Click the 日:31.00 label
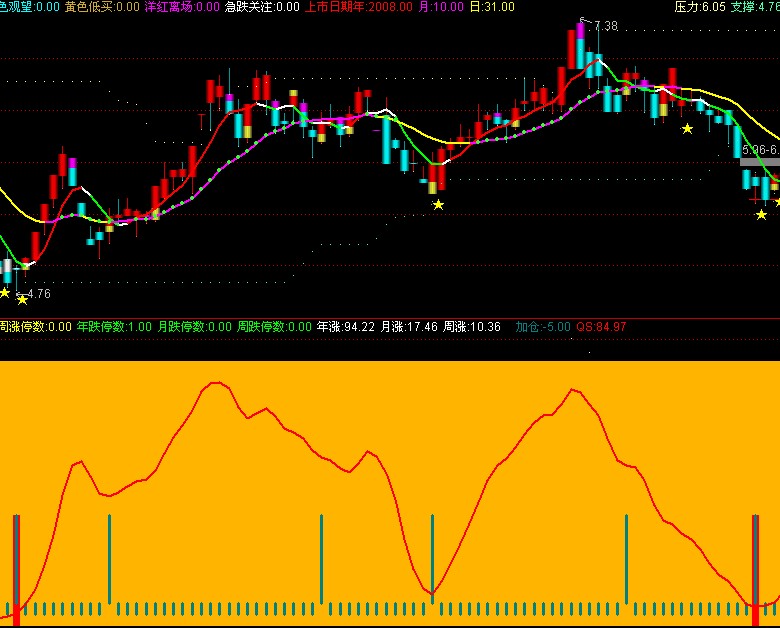This screenshot has width=780, height=628. [492, 7]
